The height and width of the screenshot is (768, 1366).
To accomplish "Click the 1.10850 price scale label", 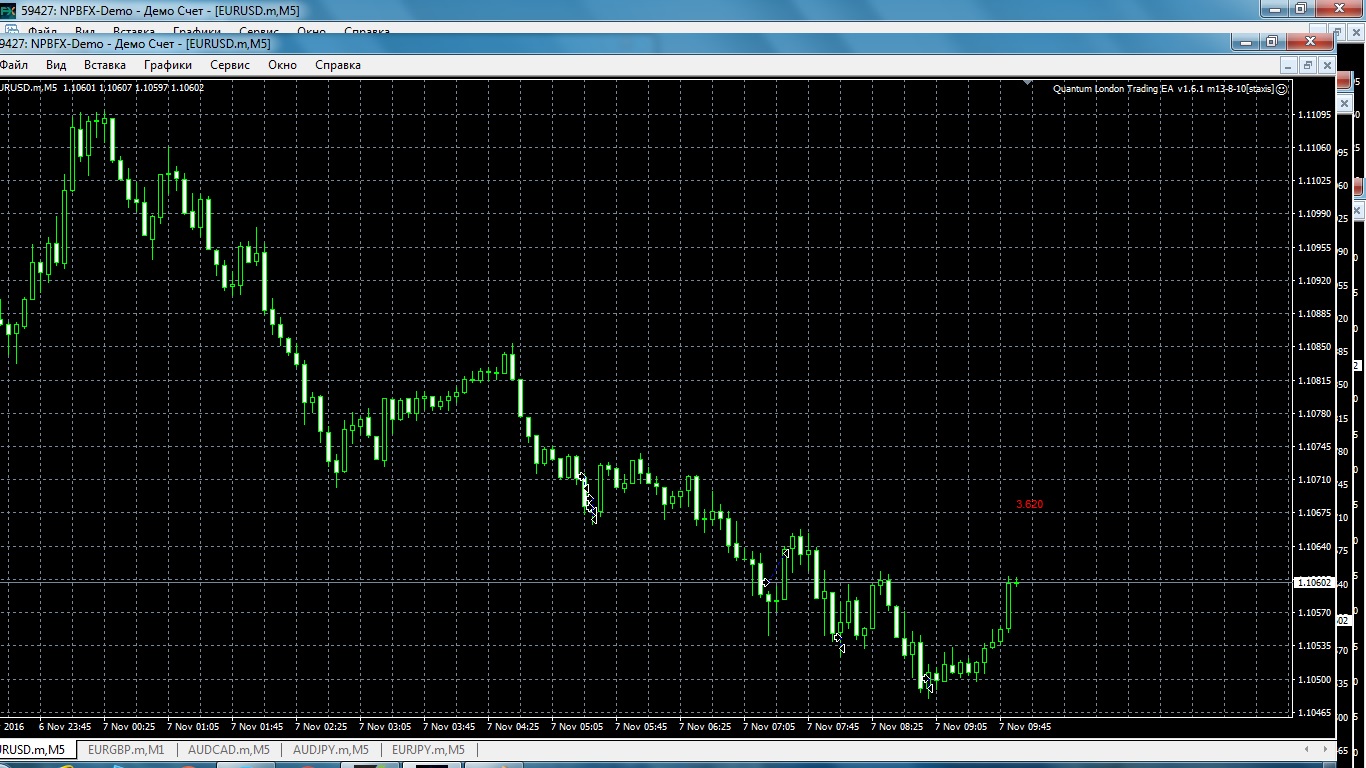I will point(1314,347).
